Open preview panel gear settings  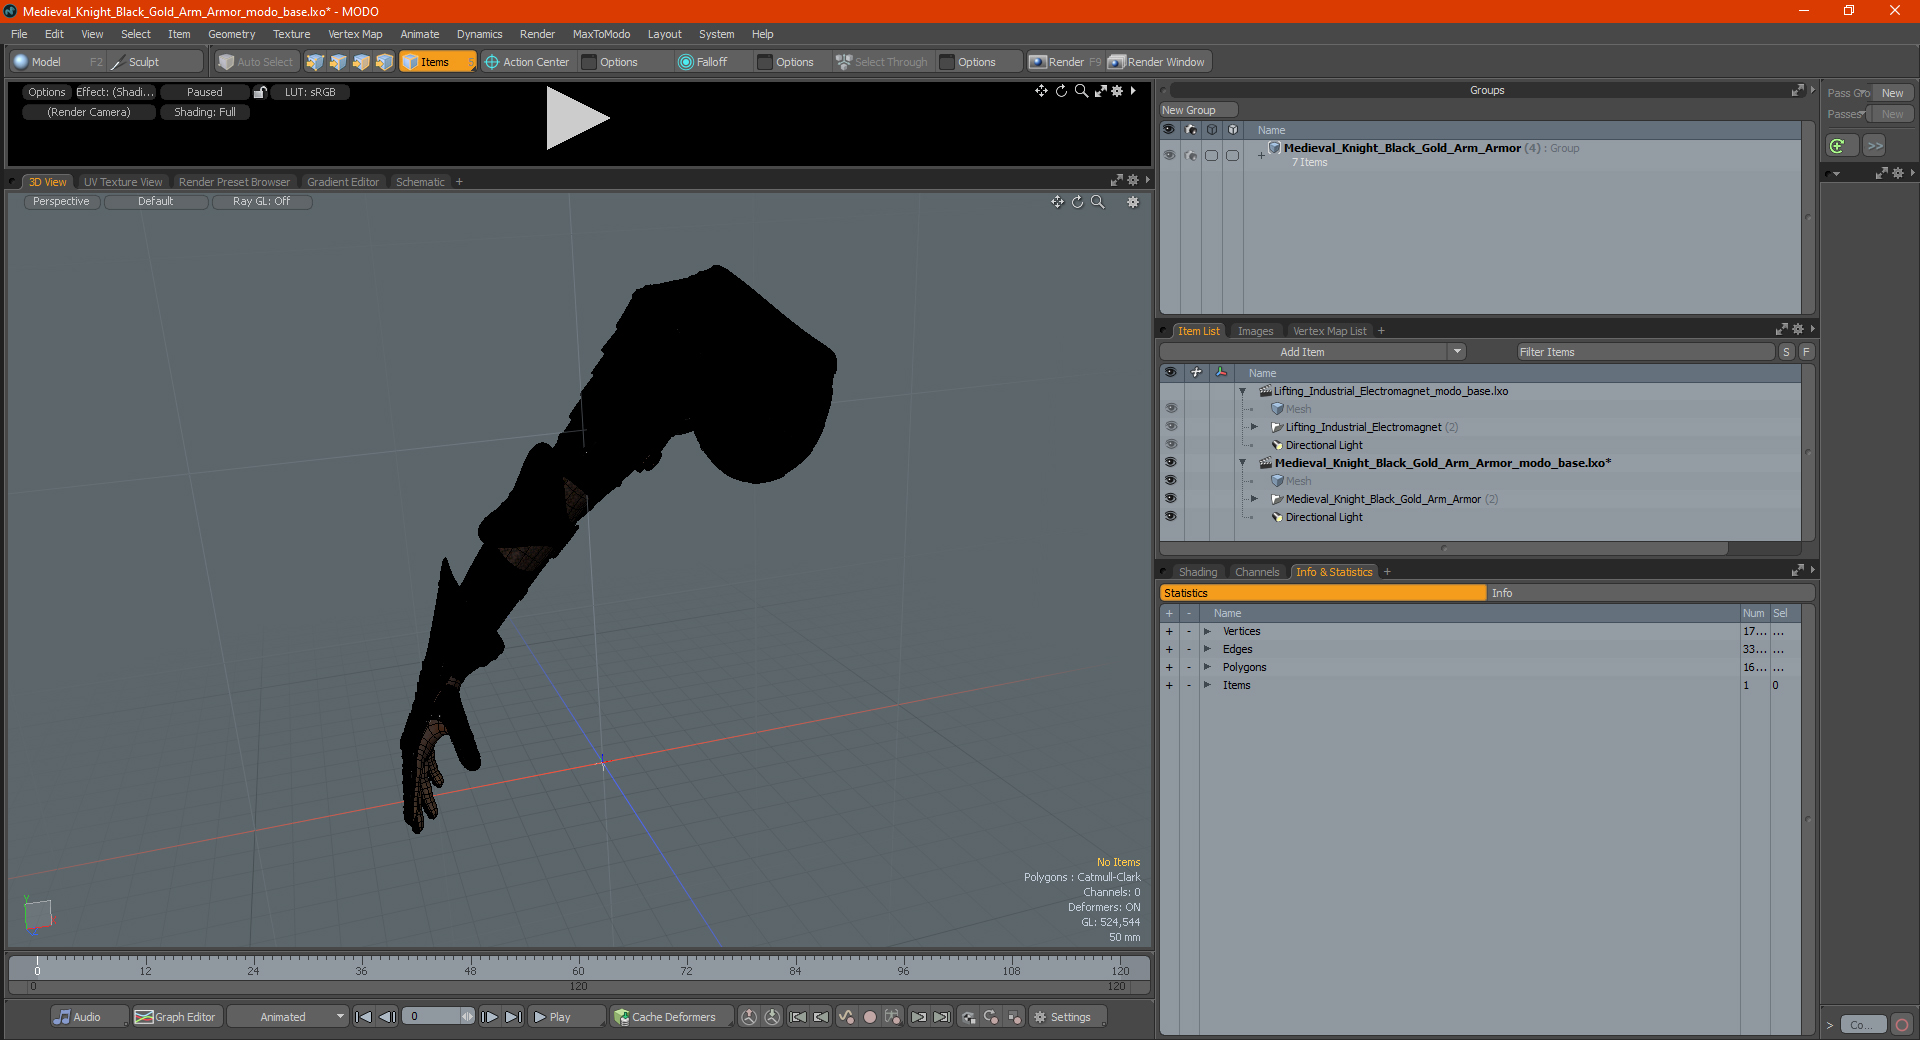[1117, 91]
